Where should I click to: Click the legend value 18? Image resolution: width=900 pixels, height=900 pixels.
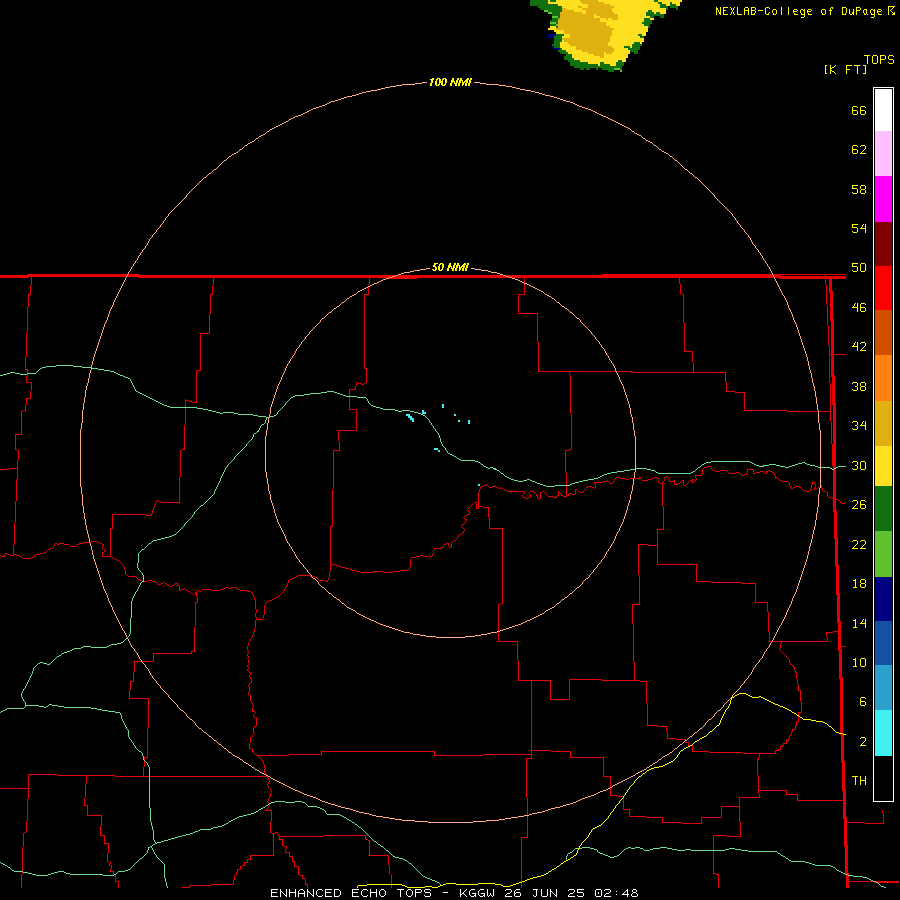click(859, 584)
